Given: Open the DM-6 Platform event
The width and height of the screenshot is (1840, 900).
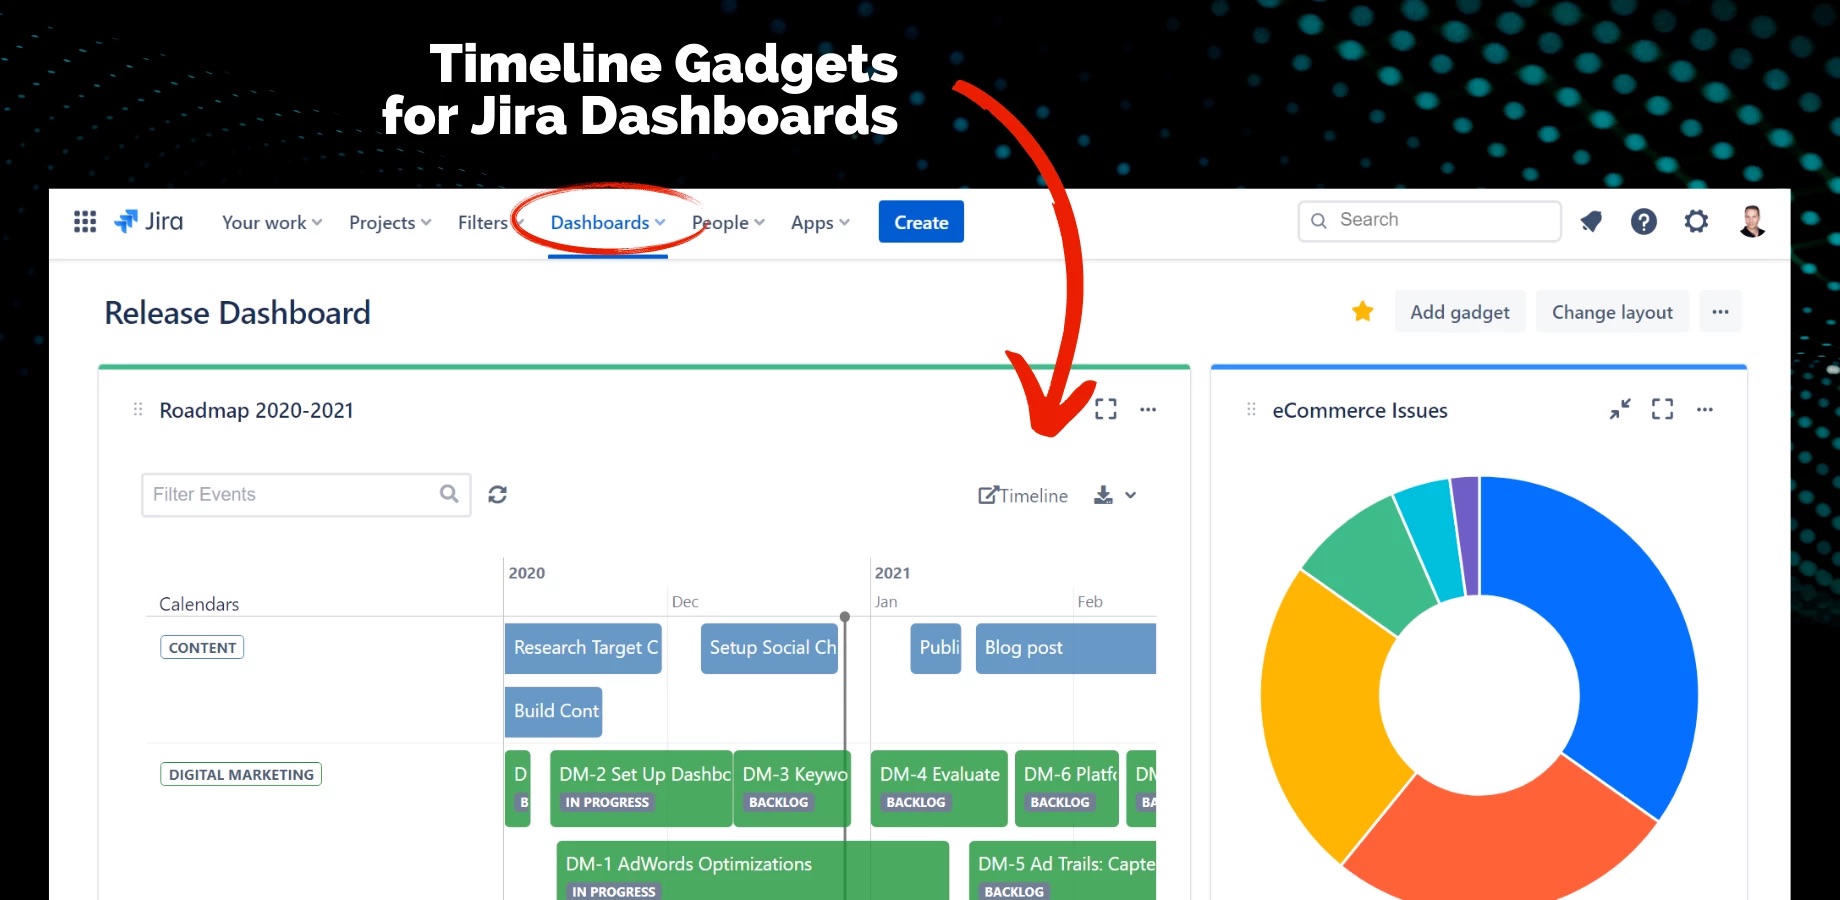Looking at the screenshot, I should pos(1067,788).
